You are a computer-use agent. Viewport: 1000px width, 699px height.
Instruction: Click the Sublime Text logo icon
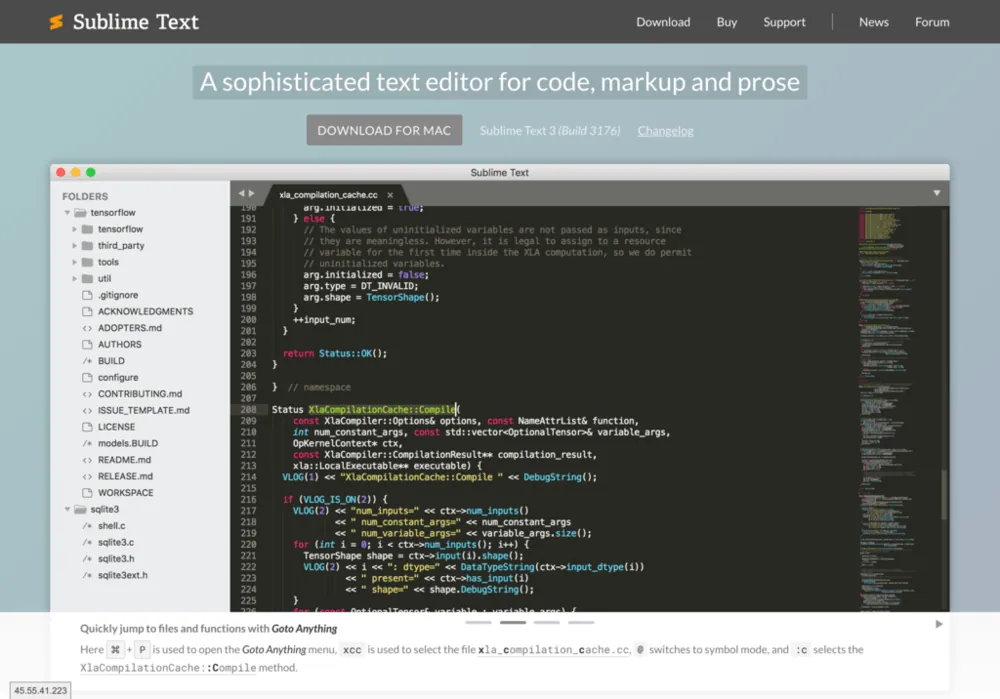(x=56, y=22)
